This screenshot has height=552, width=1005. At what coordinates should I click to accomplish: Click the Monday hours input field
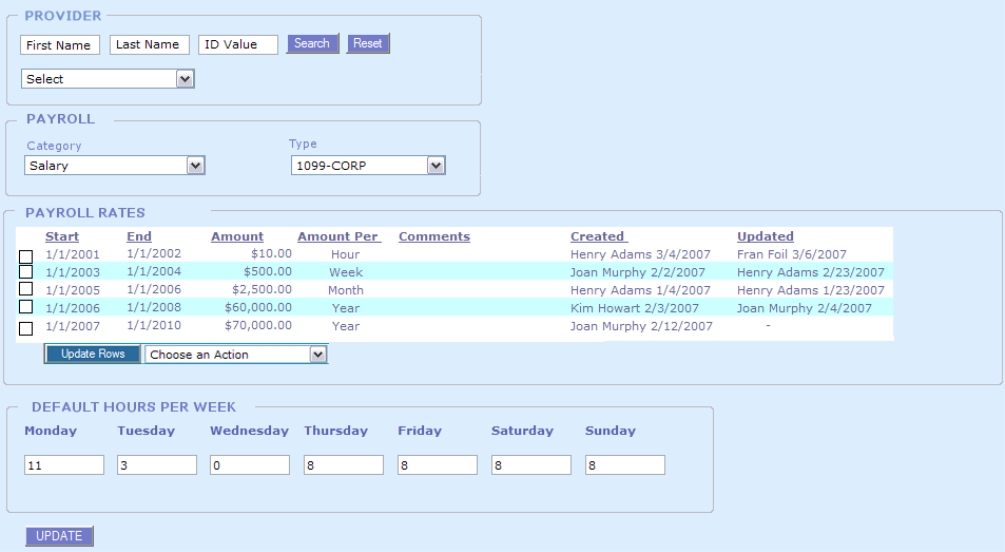[x=64, y=465]
